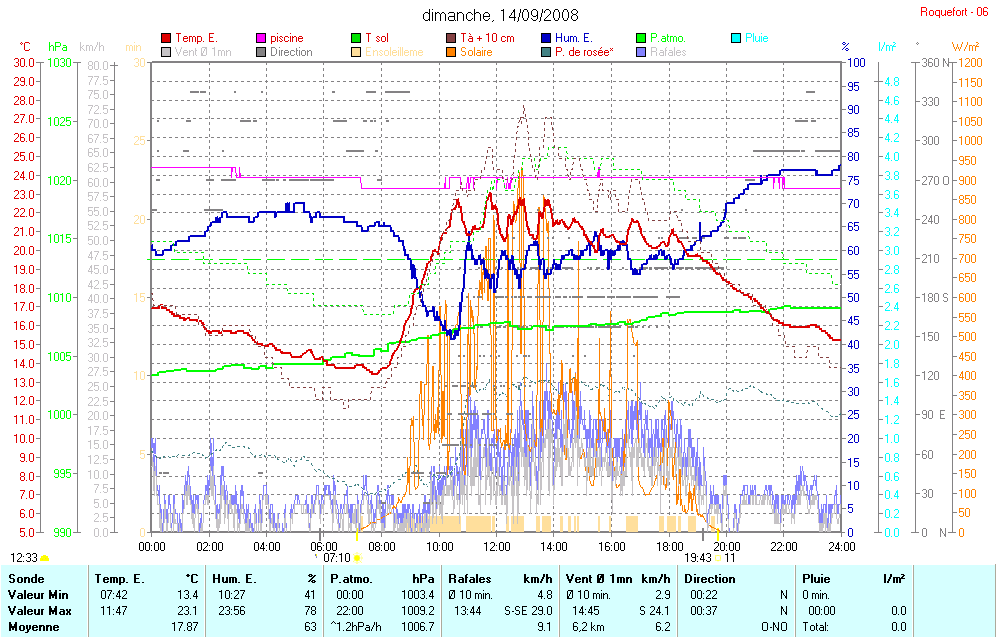Click the 04:00 time axis label
Image resolution: width=996 pixels, height=637 pixels.
267,547
